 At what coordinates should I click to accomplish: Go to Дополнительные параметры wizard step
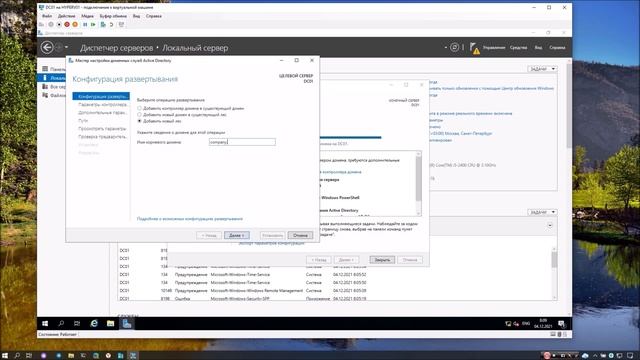pyautogui.click(x=102, y=112)
